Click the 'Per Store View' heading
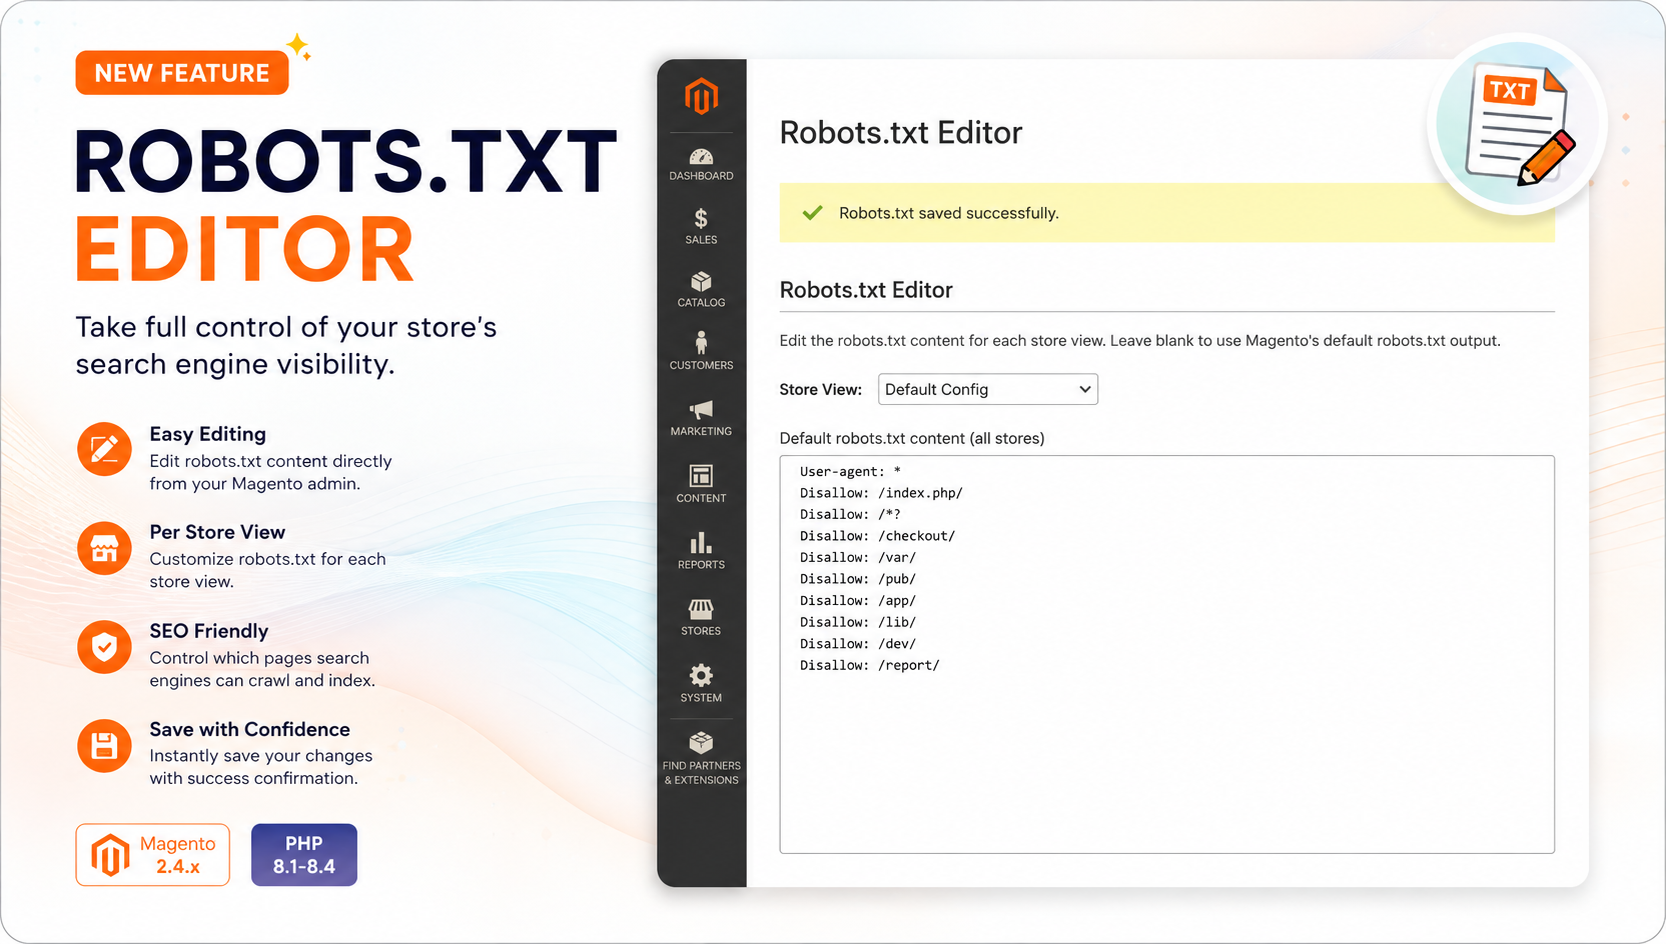 (217, 532)
